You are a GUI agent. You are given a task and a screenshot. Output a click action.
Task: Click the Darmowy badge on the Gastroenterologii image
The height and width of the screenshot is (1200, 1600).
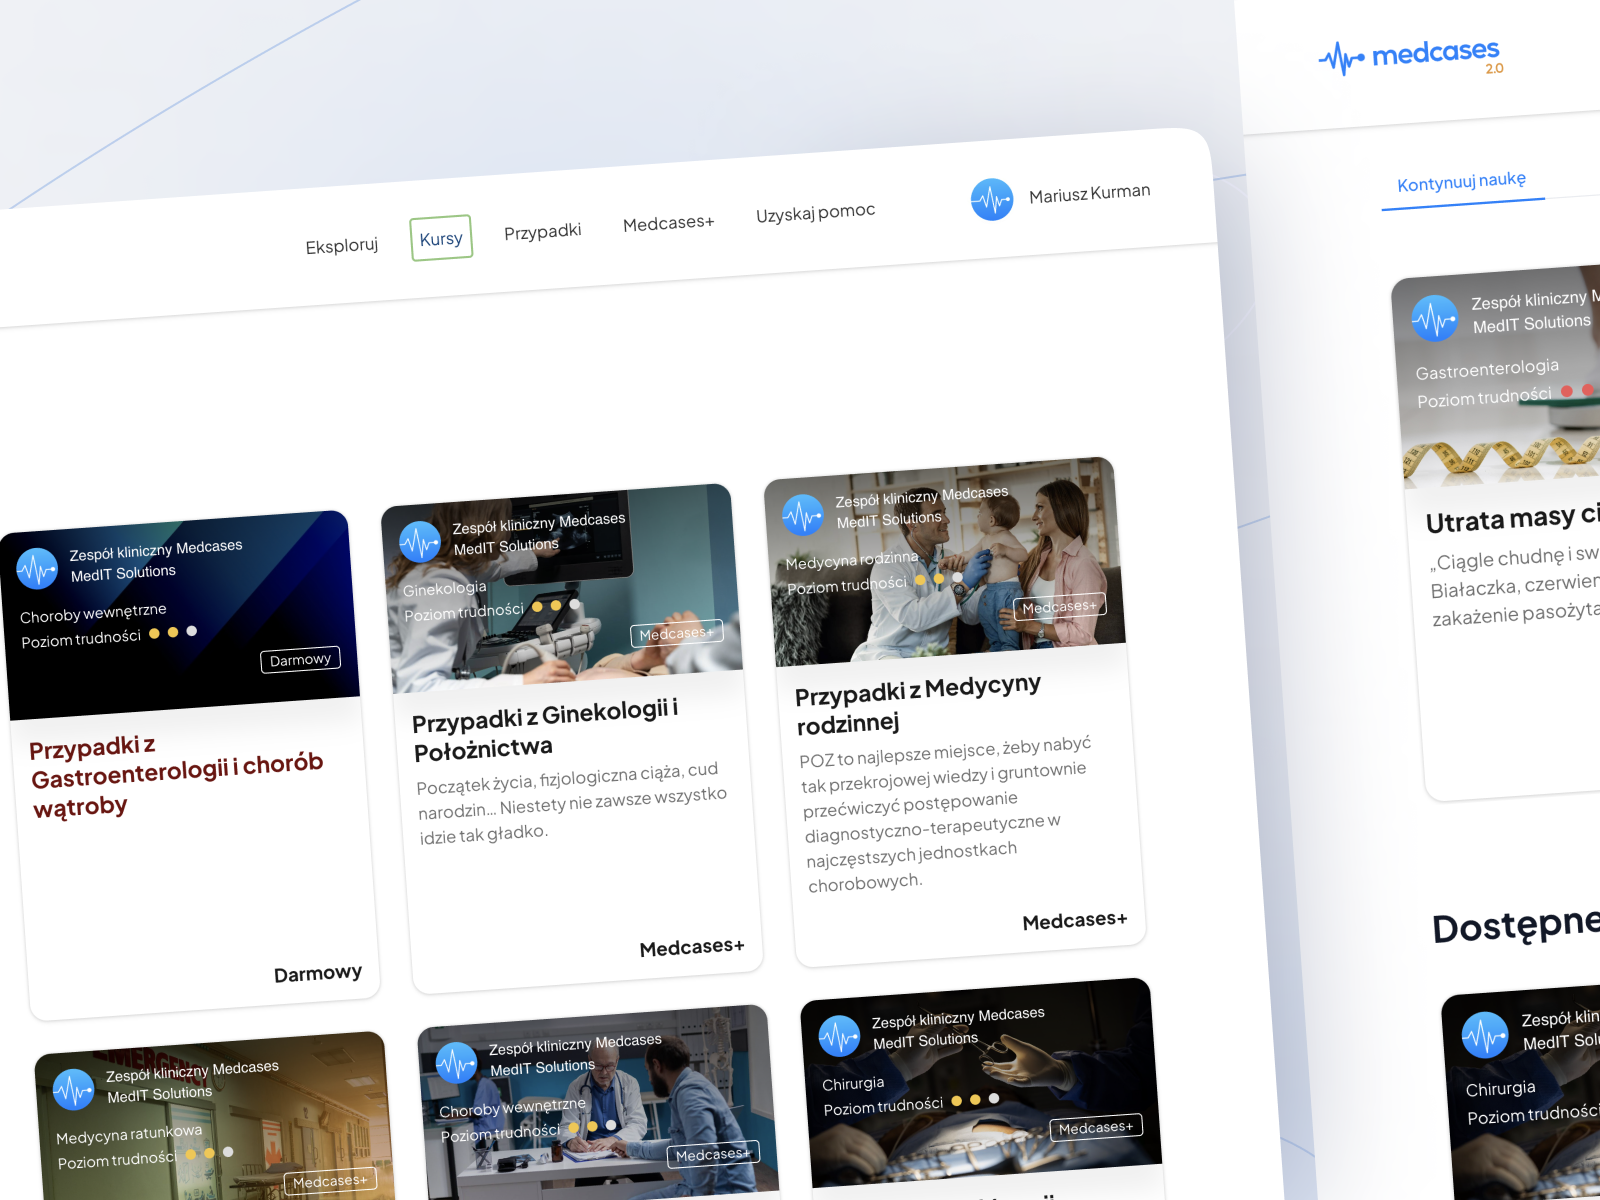pos(300,660)
